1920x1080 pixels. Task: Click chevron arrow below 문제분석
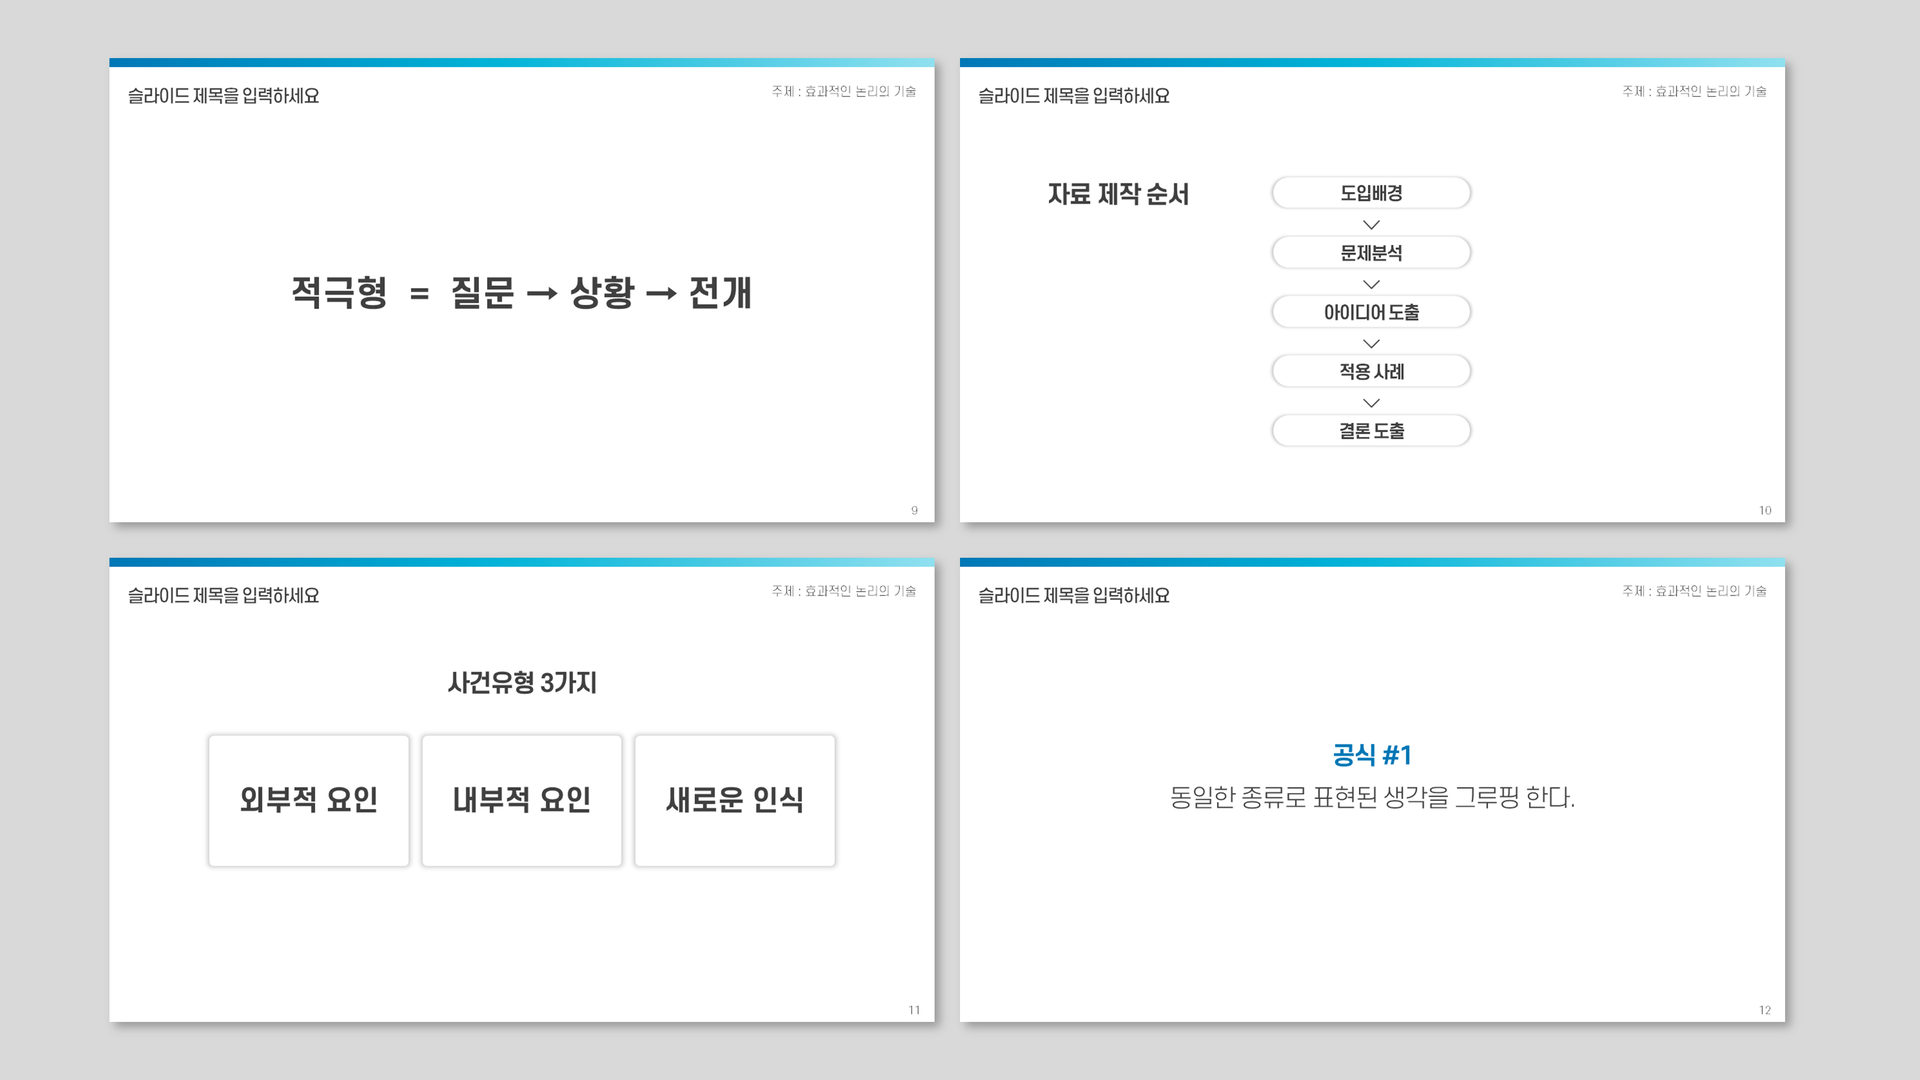1371,285
